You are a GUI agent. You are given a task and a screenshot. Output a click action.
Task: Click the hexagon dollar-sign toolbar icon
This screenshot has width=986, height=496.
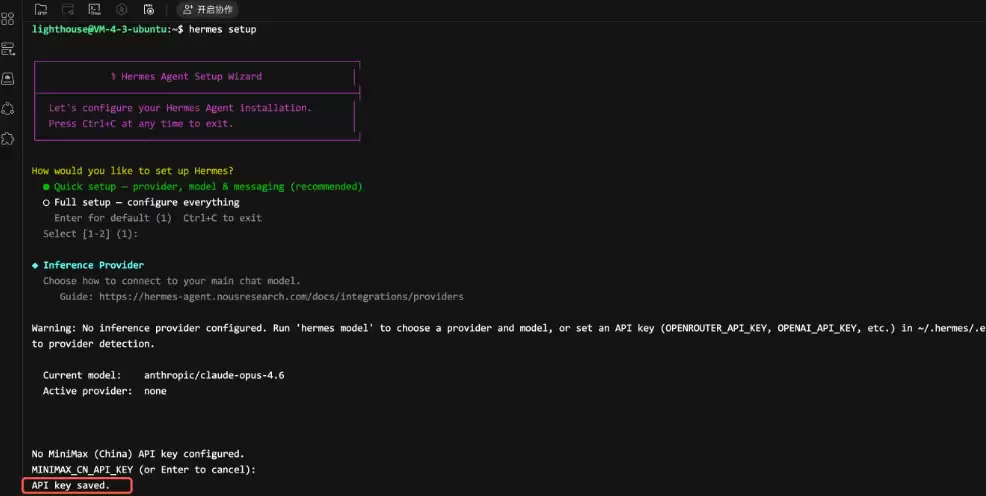tap(121, 9)
